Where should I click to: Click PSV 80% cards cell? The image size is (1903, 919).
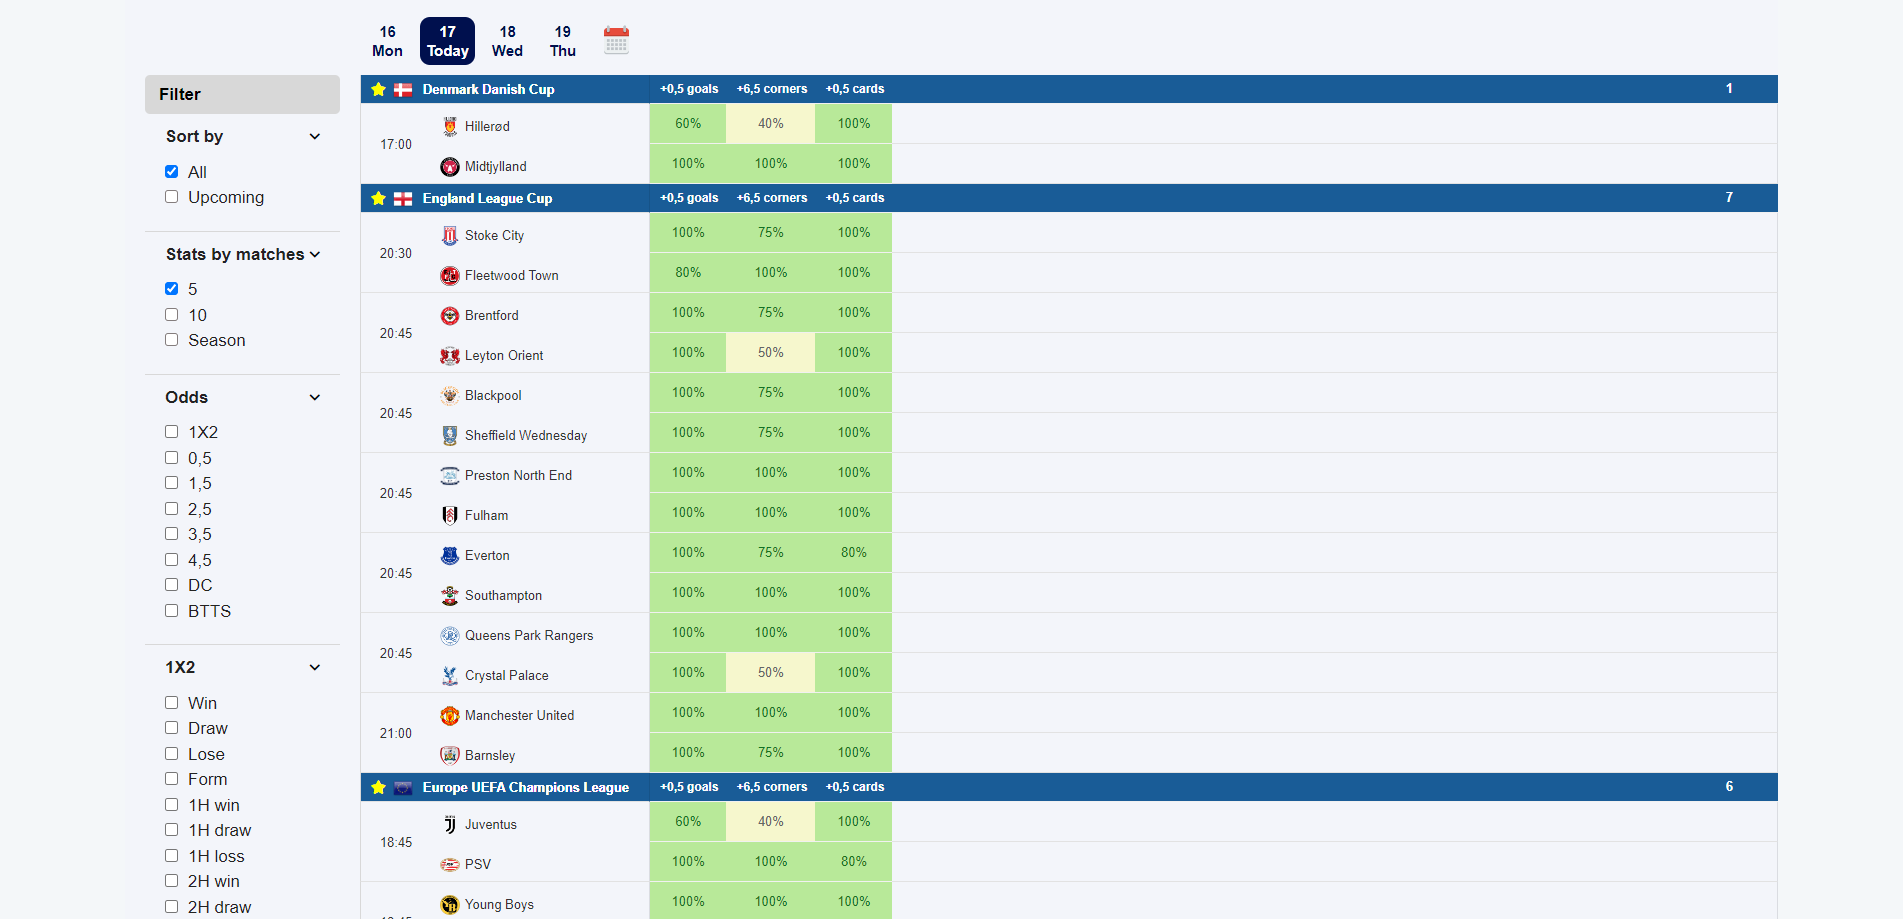tap(854, 862)
